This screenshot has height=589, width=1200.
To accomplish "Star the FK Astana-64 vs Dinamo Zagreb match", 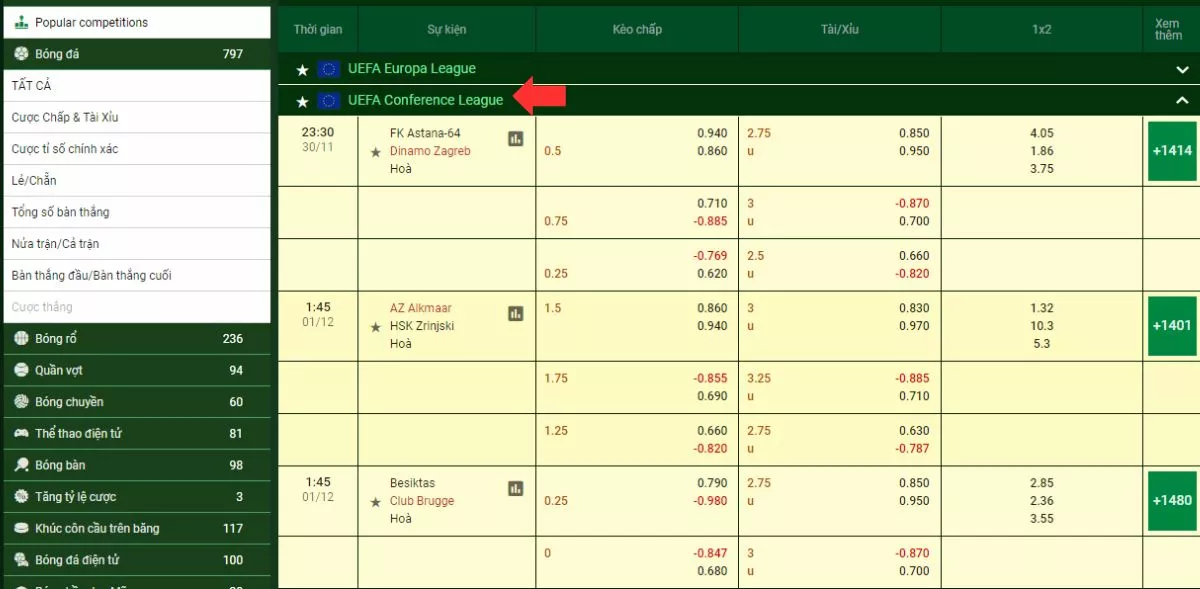I will 376,152.
